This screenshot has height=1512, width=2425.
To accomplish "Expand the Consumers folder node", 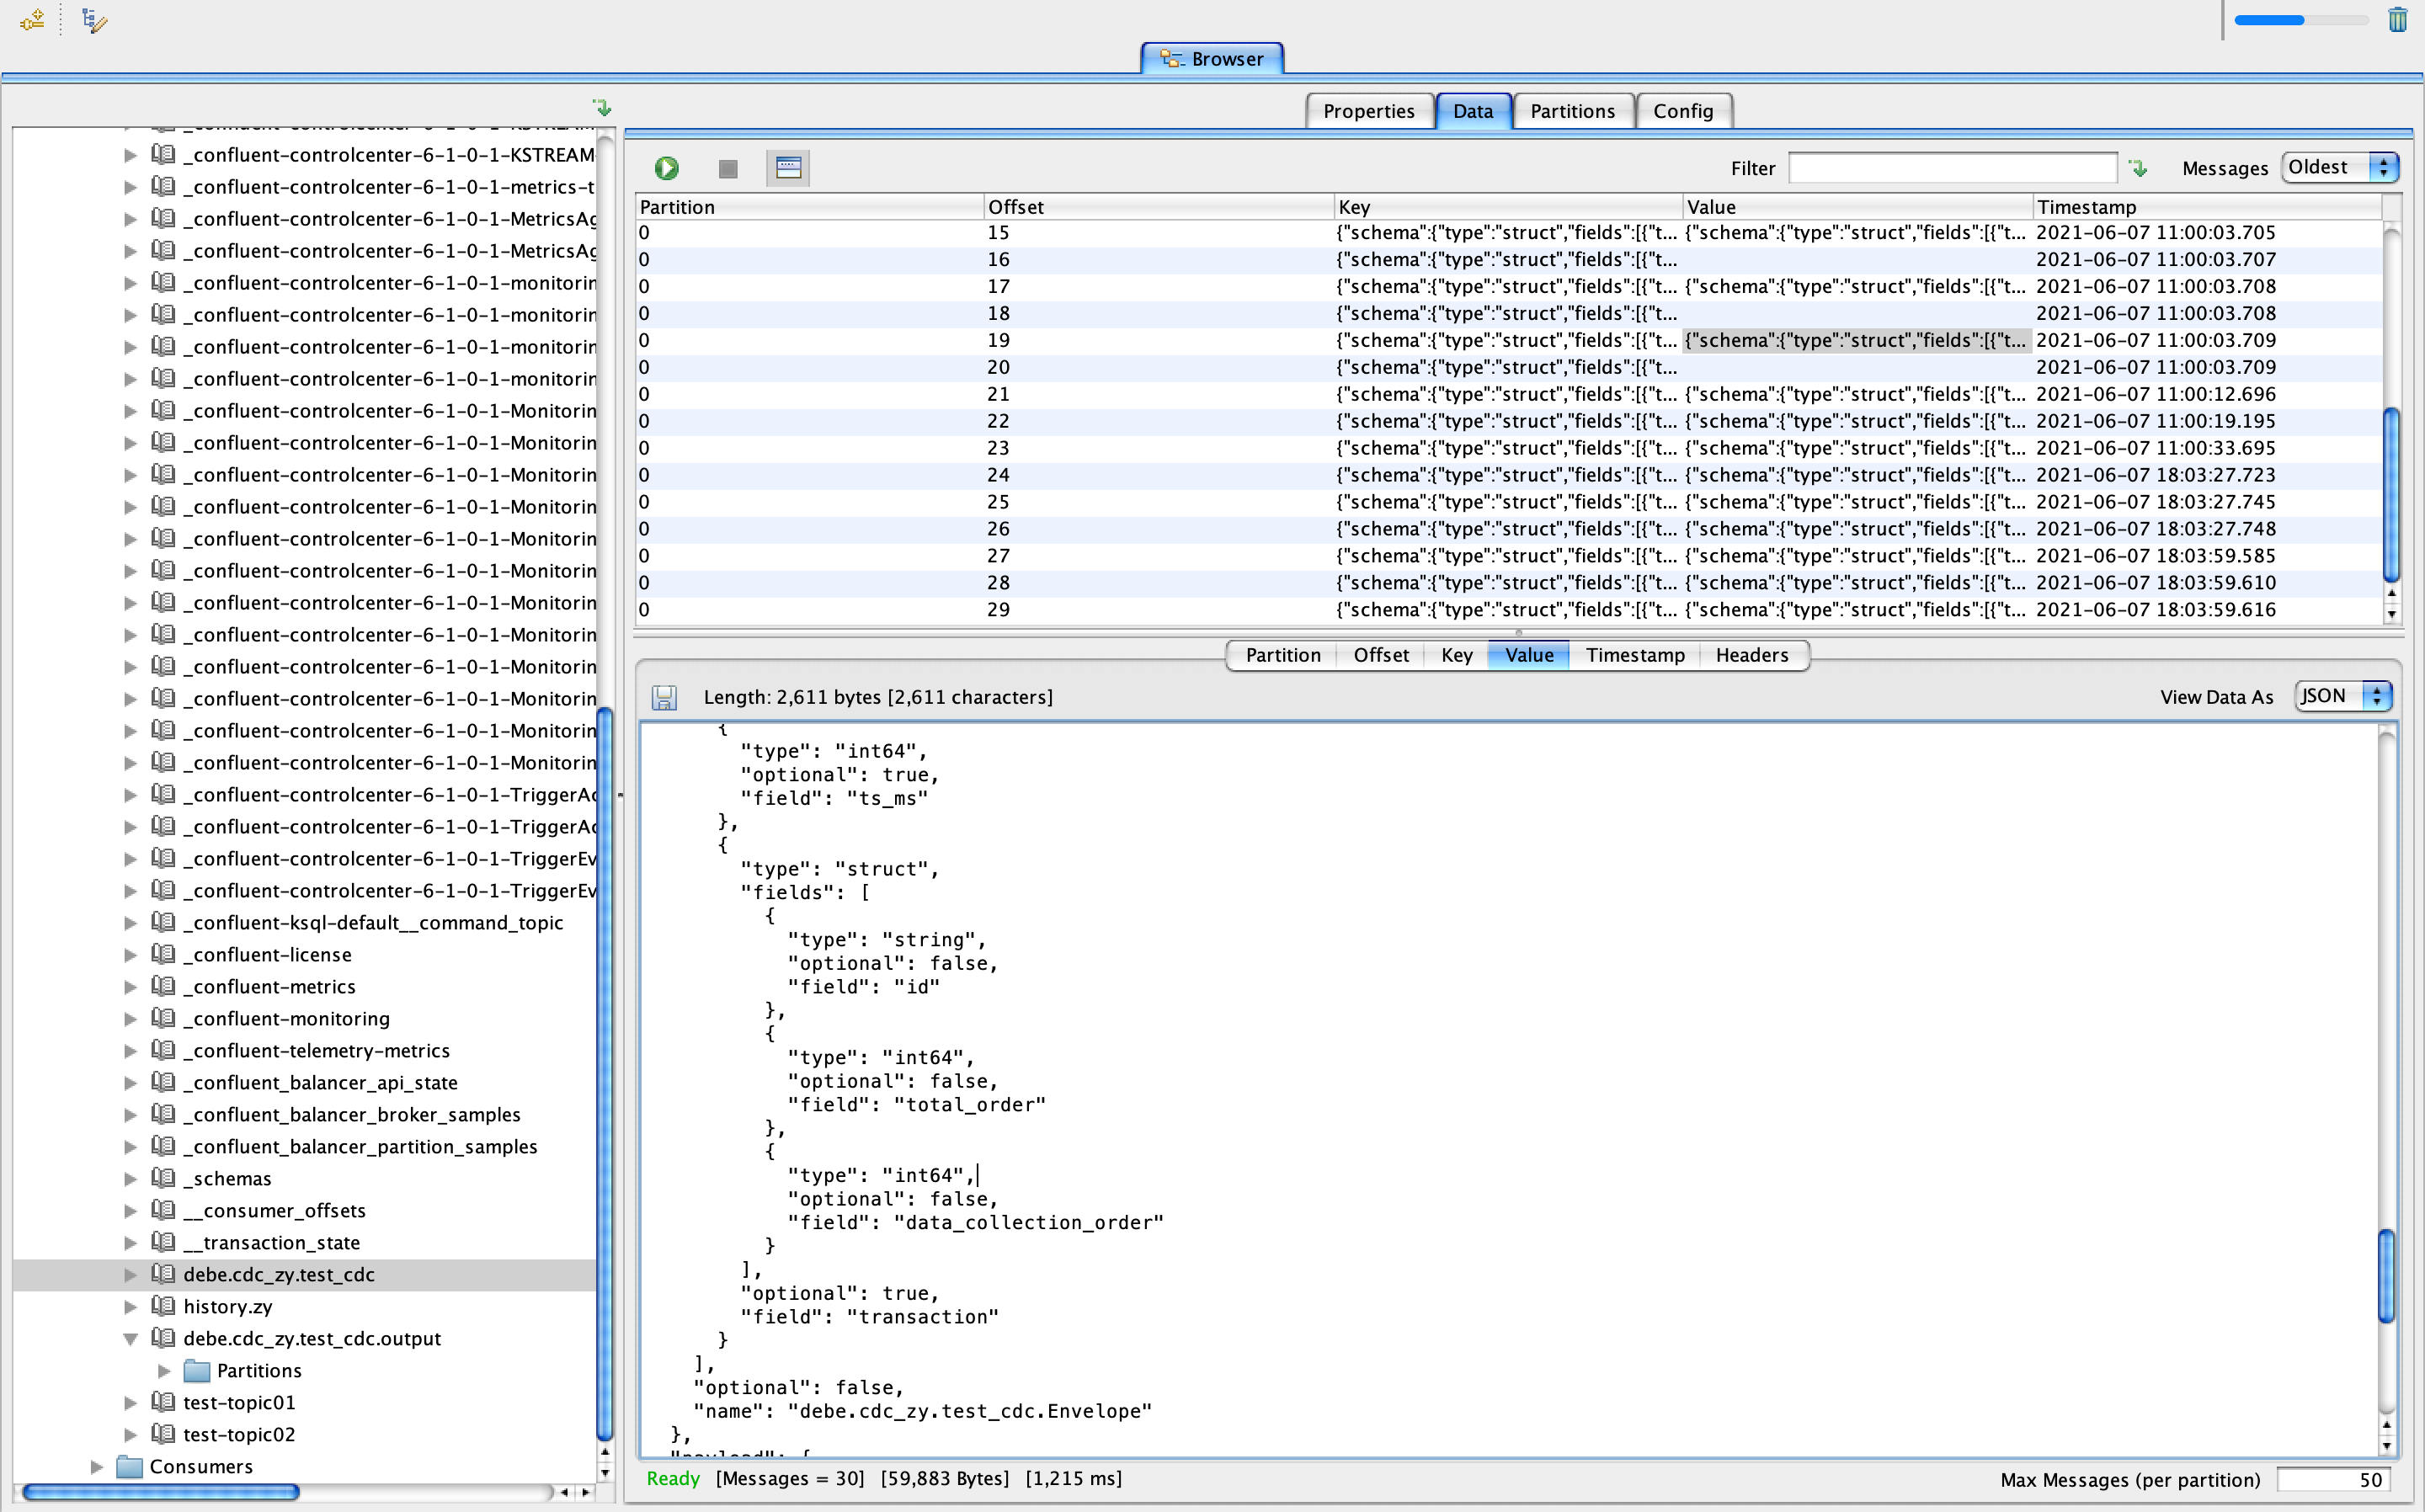I will coord(96,1466).
